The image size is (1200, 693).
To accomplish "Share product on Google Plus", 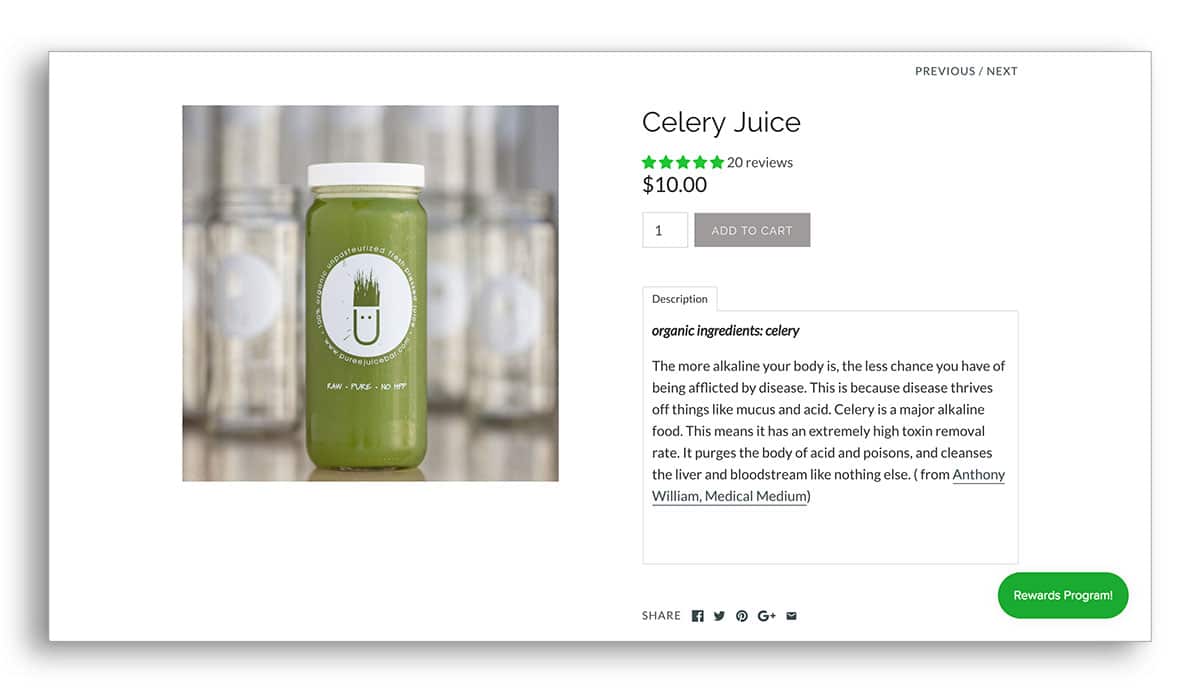I will [x=767, y=616].
